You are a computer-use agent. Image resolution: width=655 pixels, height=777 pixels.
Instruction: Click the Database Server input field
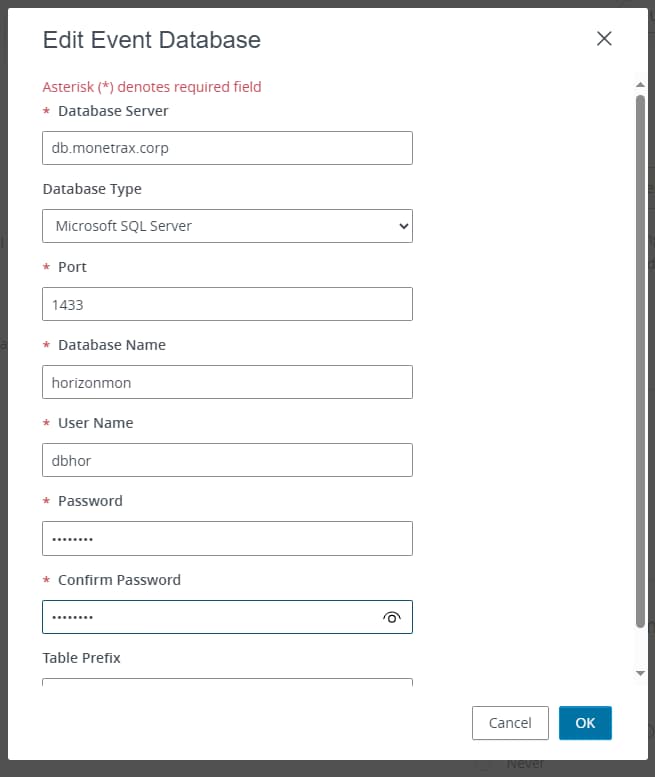[227, 148]
